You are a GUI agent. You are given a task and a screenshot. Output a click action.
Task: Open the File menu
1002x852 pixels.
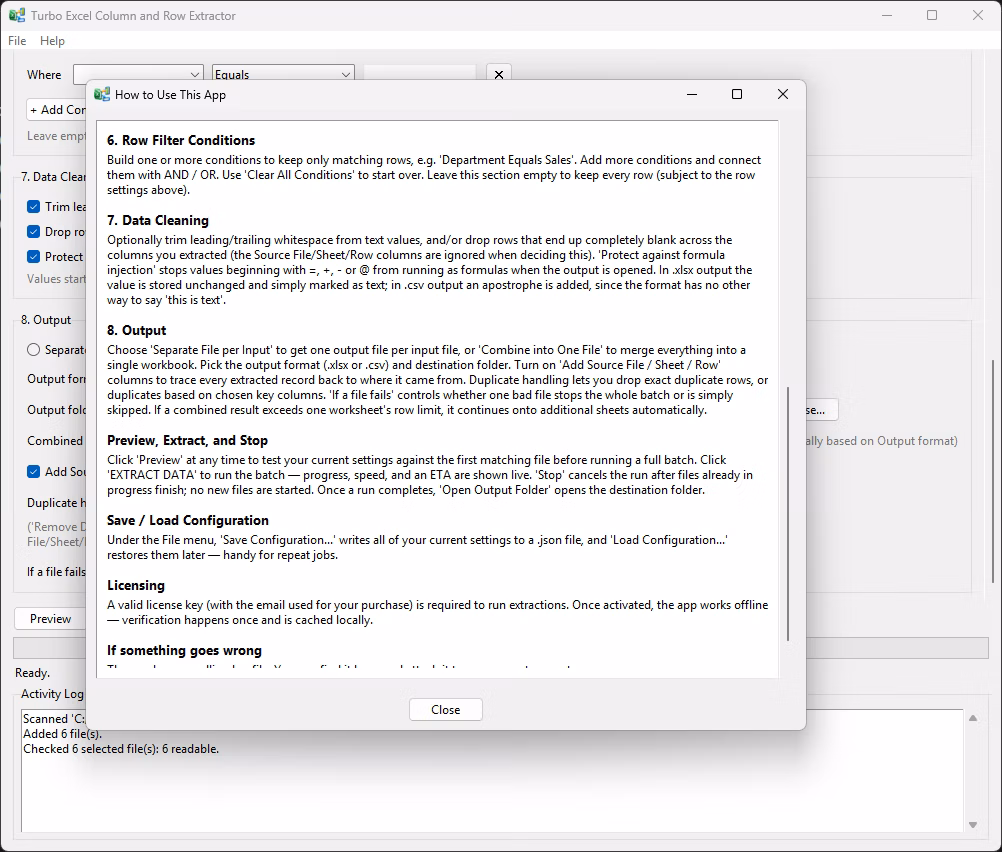(17, 41)
